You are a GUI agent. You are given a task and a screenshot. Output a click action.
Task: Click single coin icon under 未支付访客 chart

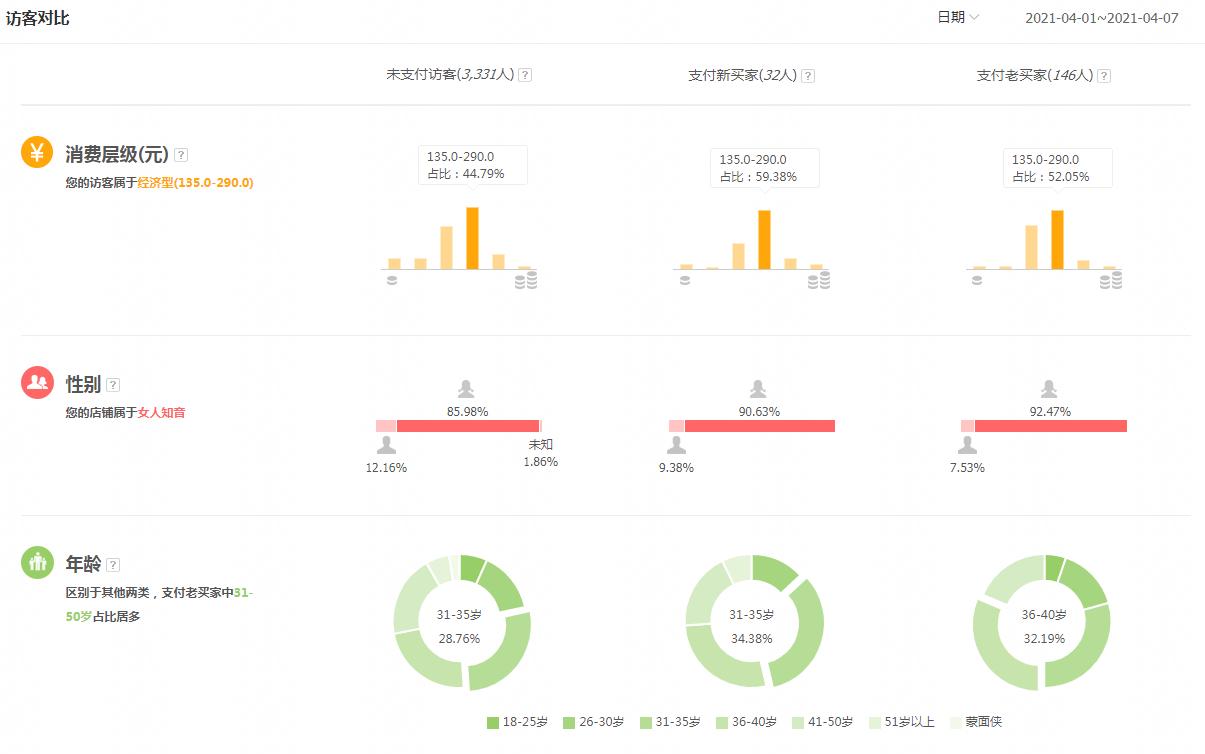[x=391, y=280]
